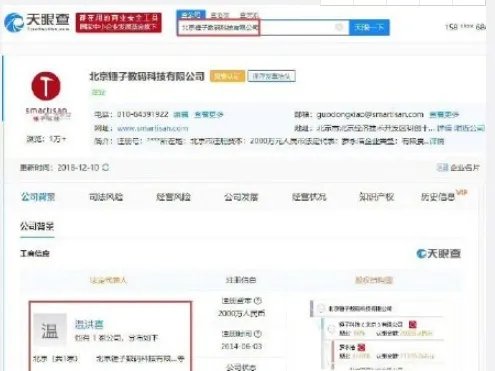Screen dimensions: 495x371
Task: Click the guodongxiao@smartisan.com email address
Action: tap(370, 114)
